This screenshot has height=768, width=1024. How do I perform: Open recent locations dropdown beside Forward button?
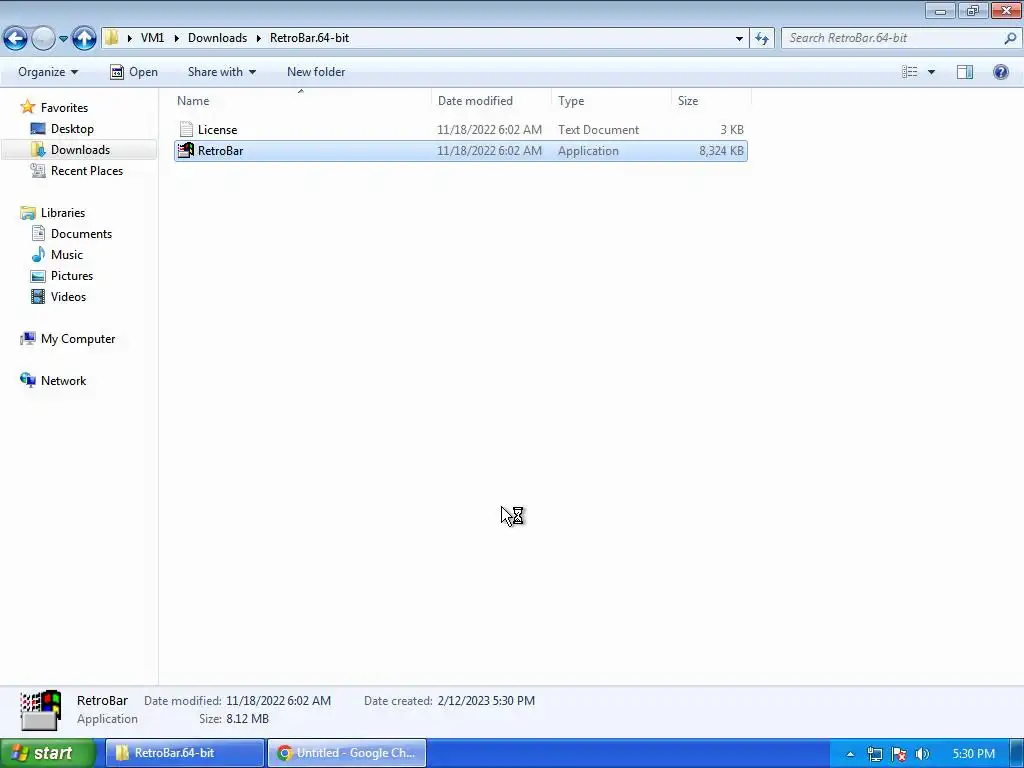coord(63,39)
